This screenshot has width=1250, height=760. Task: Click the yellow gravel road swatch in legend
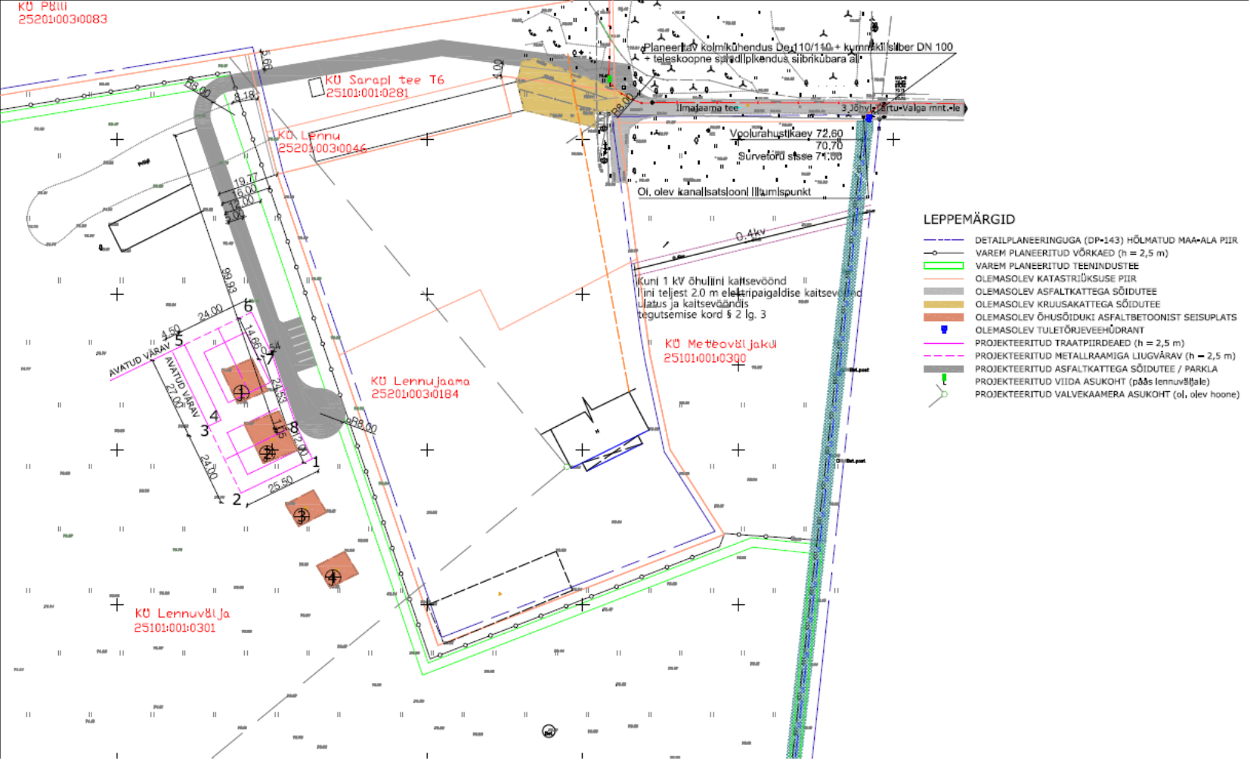942,304
